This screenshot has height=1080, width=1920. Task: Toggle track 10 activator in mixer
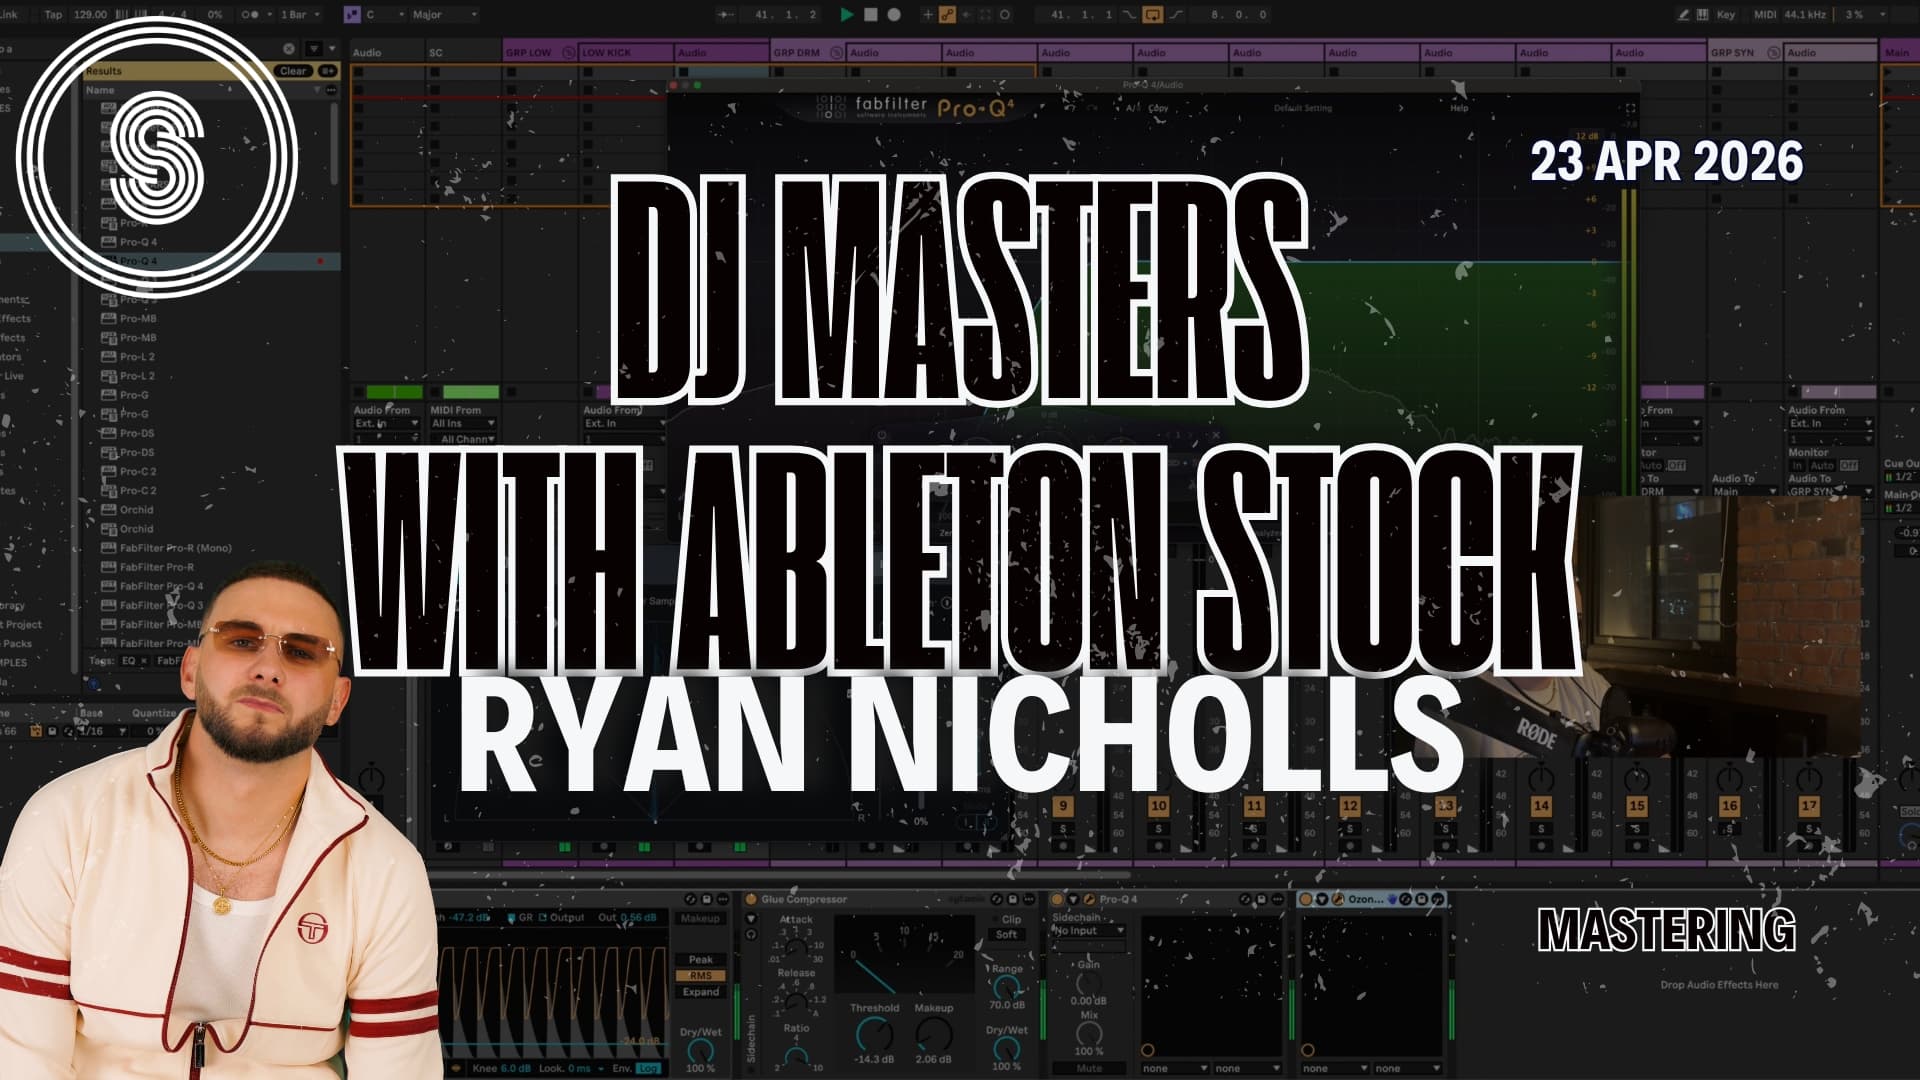pyautogui.click(x=1158, y=806)
